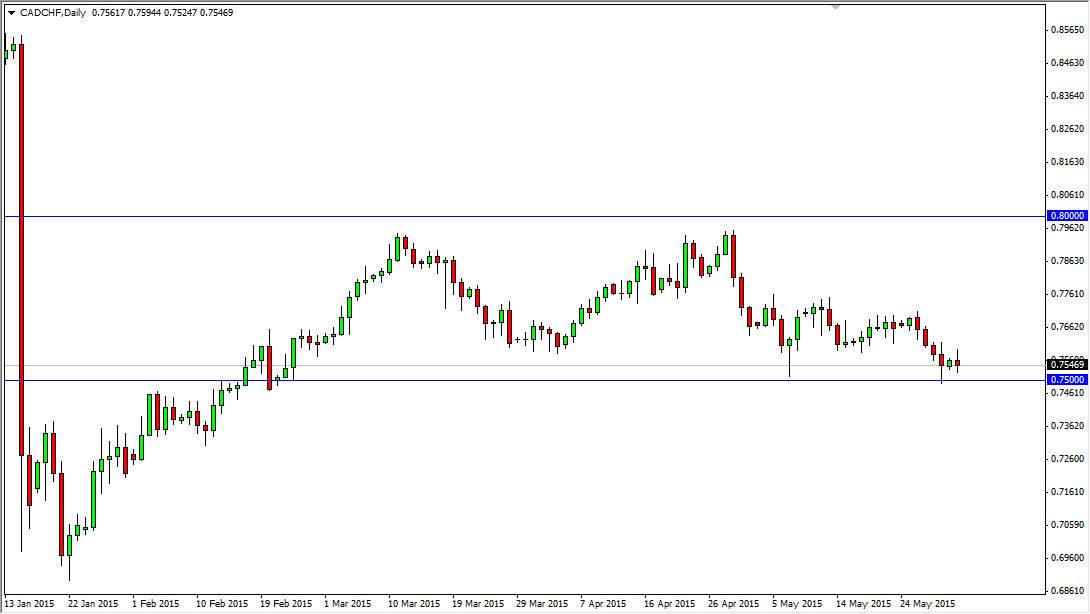Click the 24 May 2015 axis label

point(929,604)
